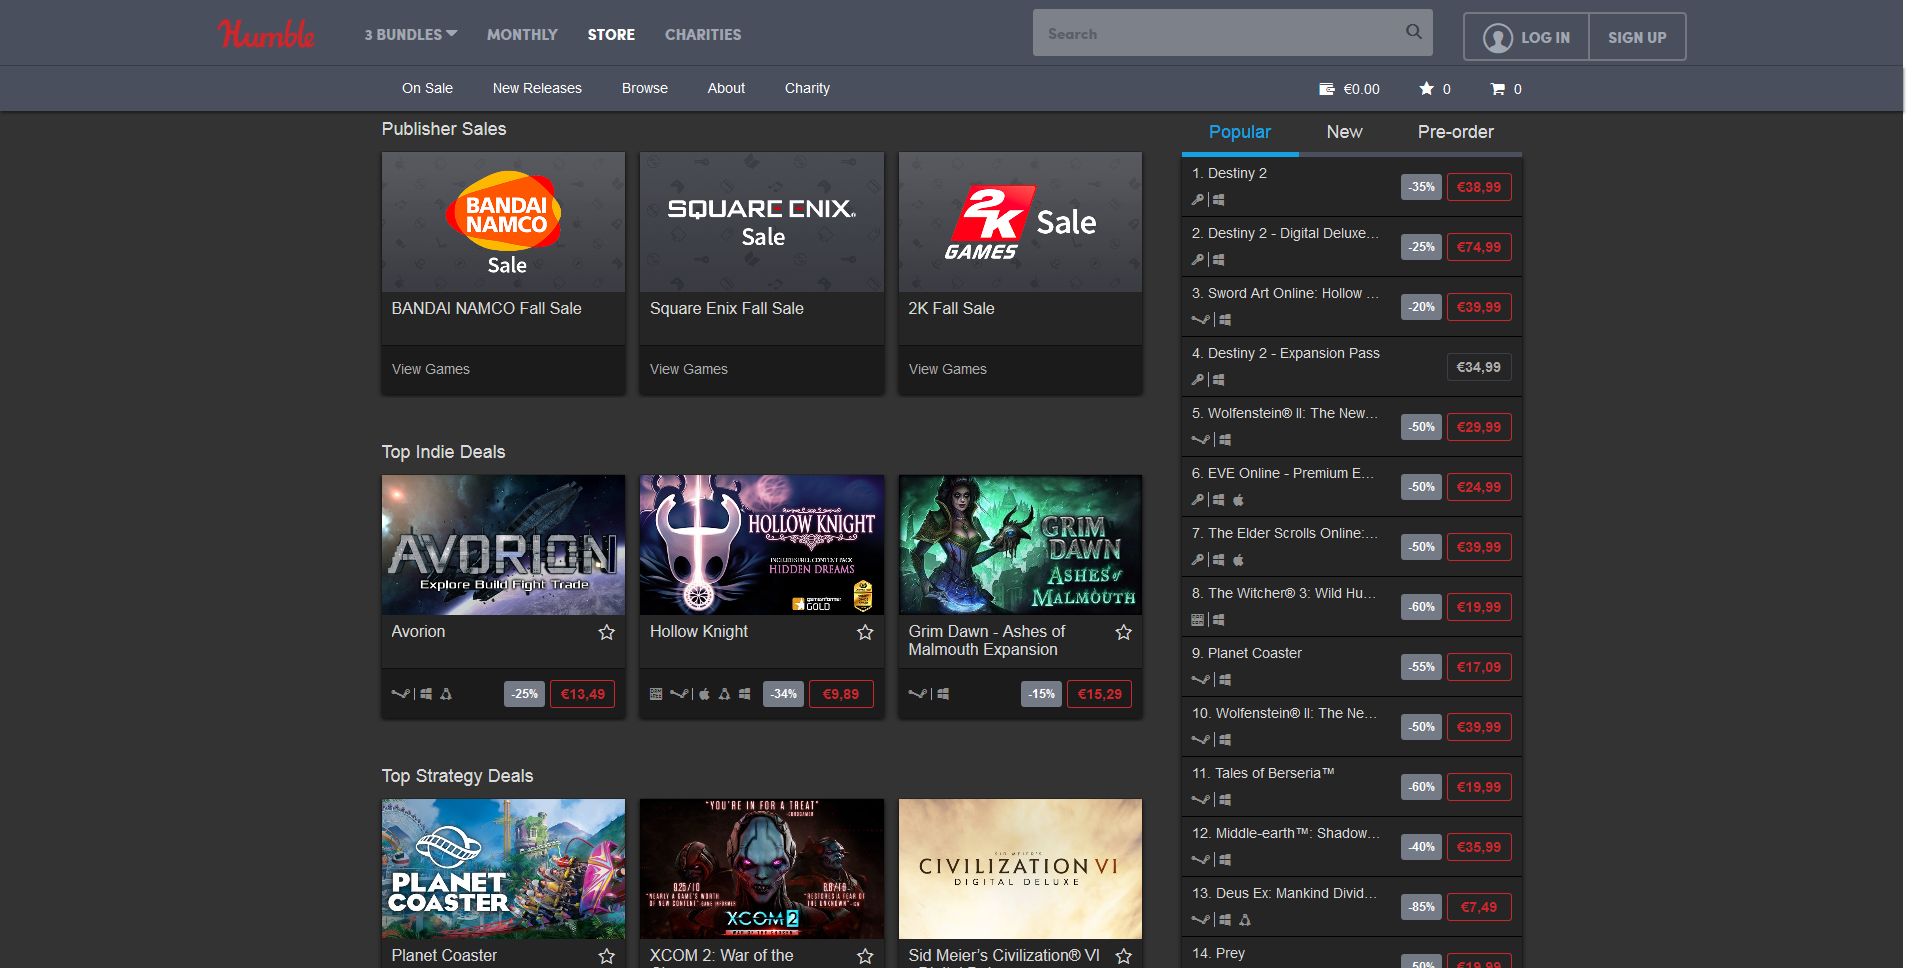This screenshot has height=968, width=1920.
Task: Toggle the wishlist star on Hollow Knight
Action: pyautogui.click(x=864, y=633)
